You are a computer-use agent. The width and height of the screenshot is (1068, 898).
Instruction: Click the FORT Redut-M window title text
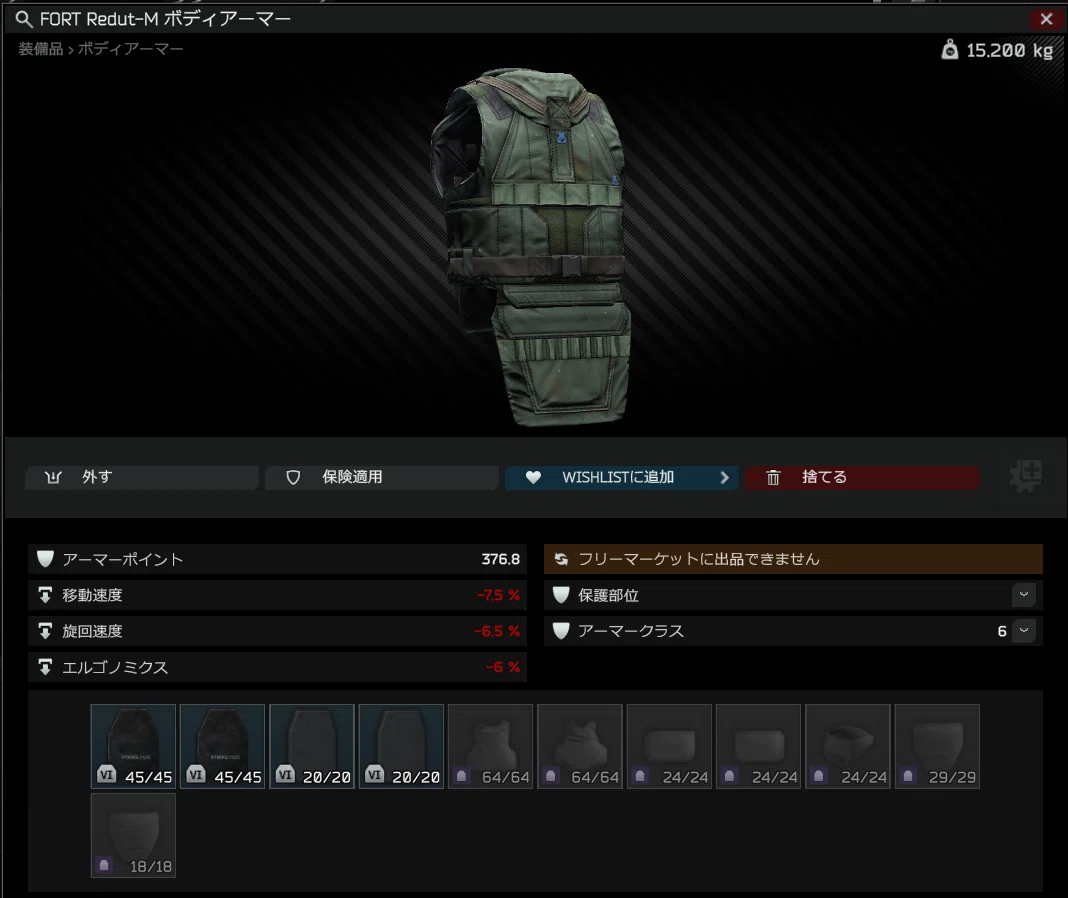(165, 19)
